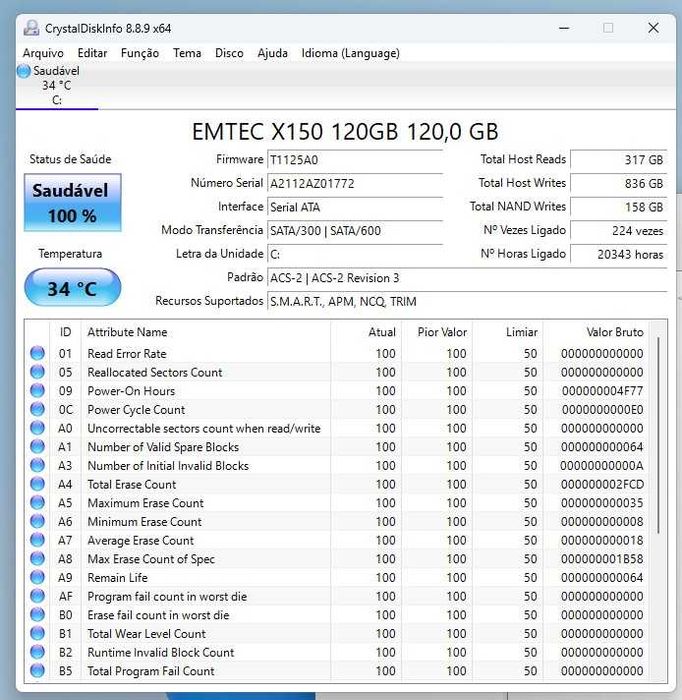Click the status orb for Maximum Erase Count

coord(37,503)
